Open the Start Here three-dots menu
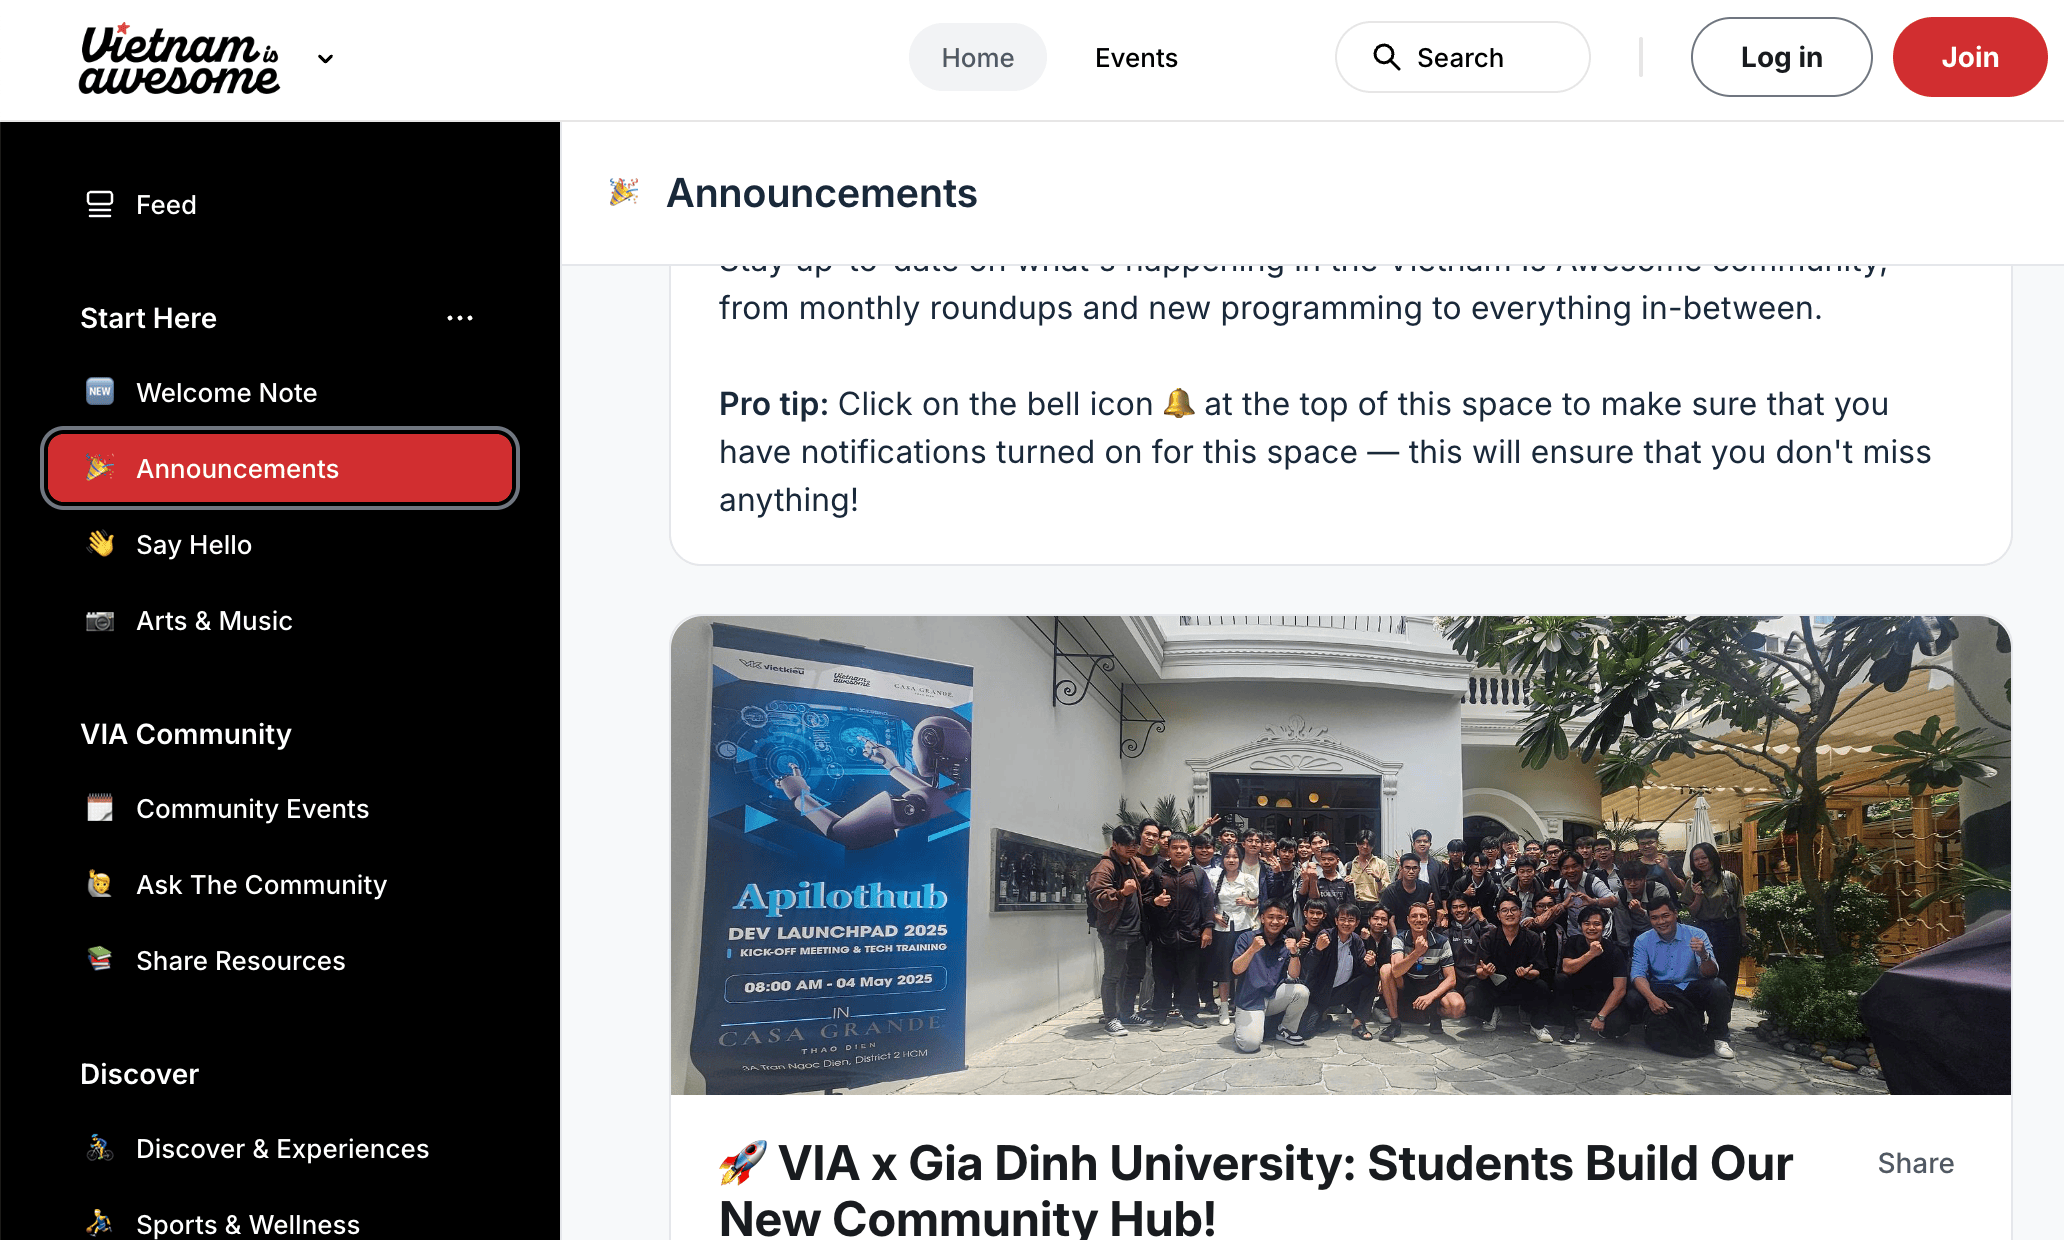This screenshot has width=2064, height=1240. click(x=460, y=318)
